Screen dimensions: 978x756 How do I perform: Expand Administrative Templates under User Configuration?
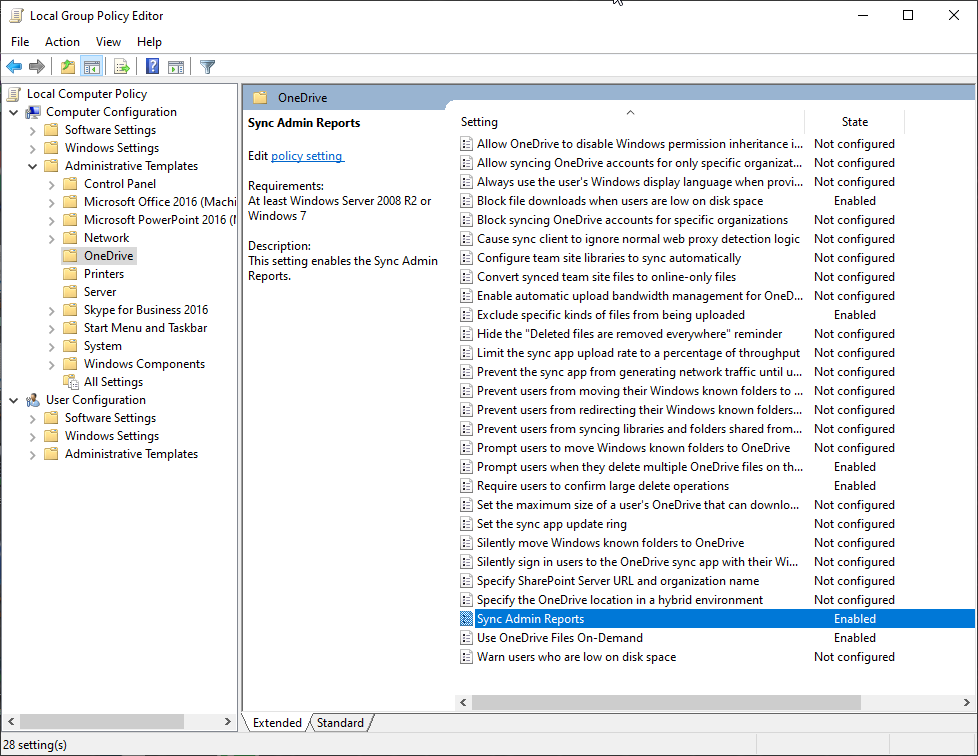pos(33,454)
